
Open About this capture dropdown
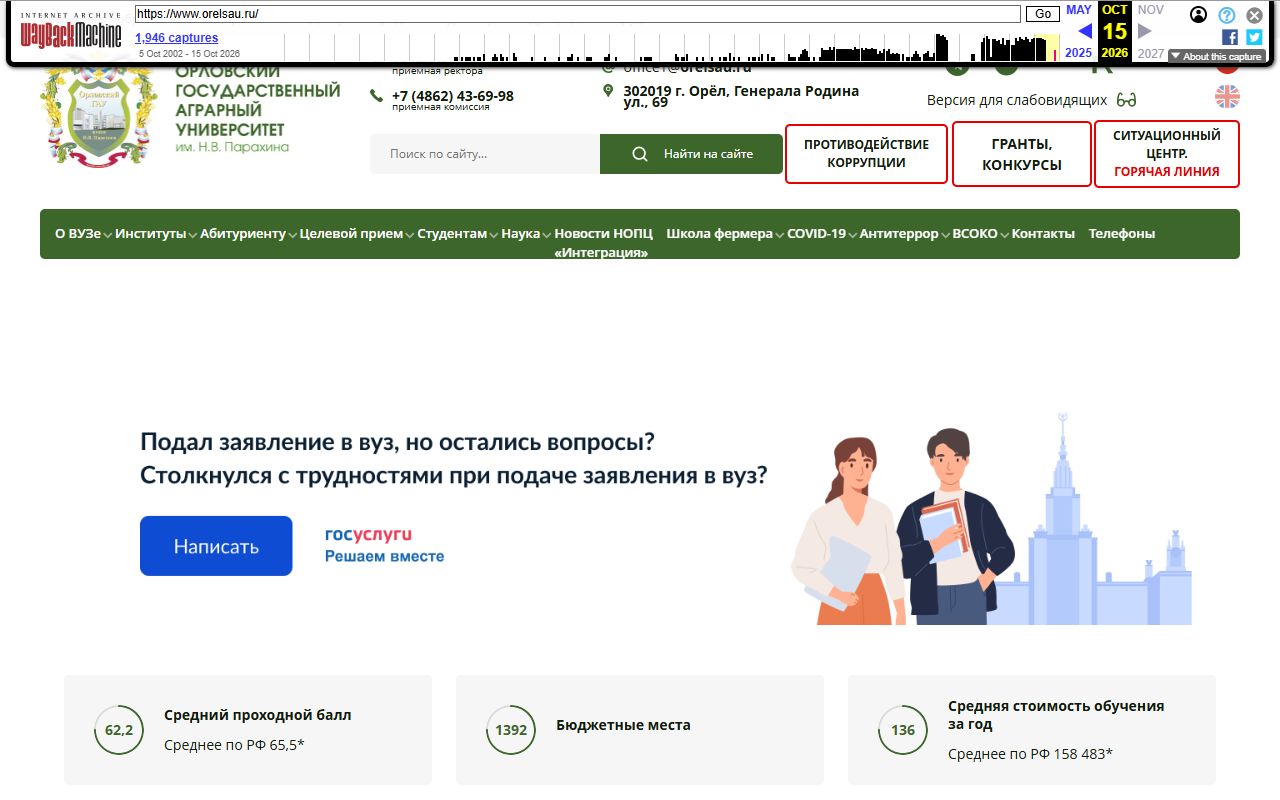1216,57
